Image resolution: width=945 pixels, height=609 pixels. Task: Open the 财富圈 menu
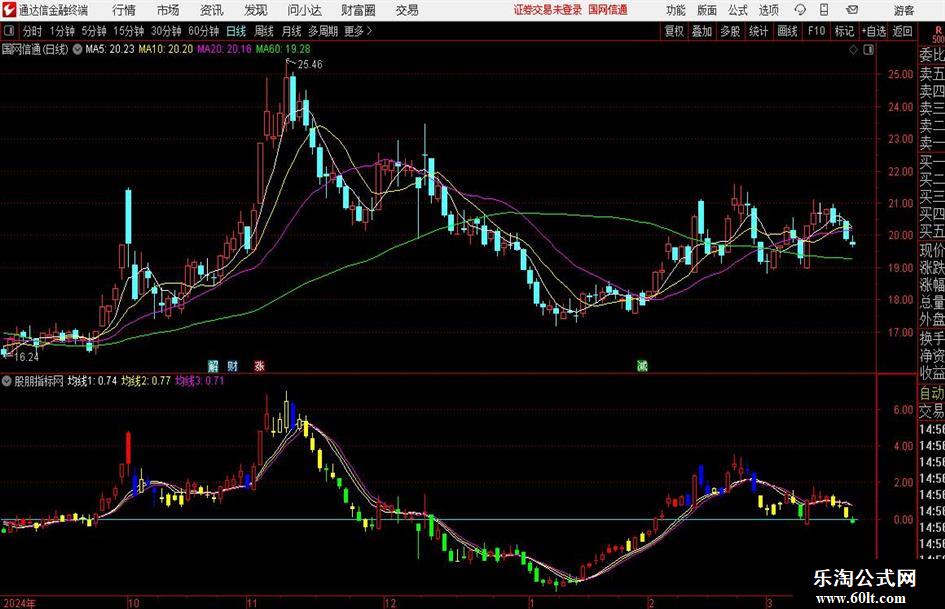(358, 10)
